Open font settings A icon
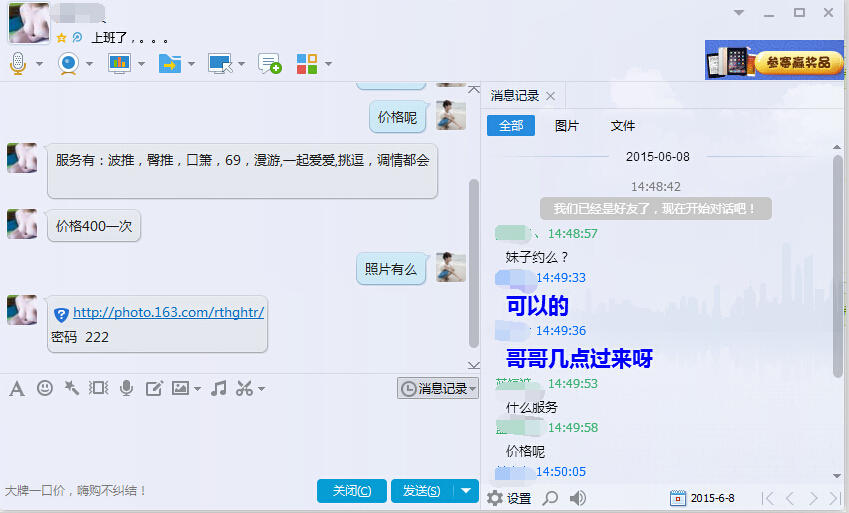The width and height of the screenshot is (849, 513). click(x=17, y=388)
